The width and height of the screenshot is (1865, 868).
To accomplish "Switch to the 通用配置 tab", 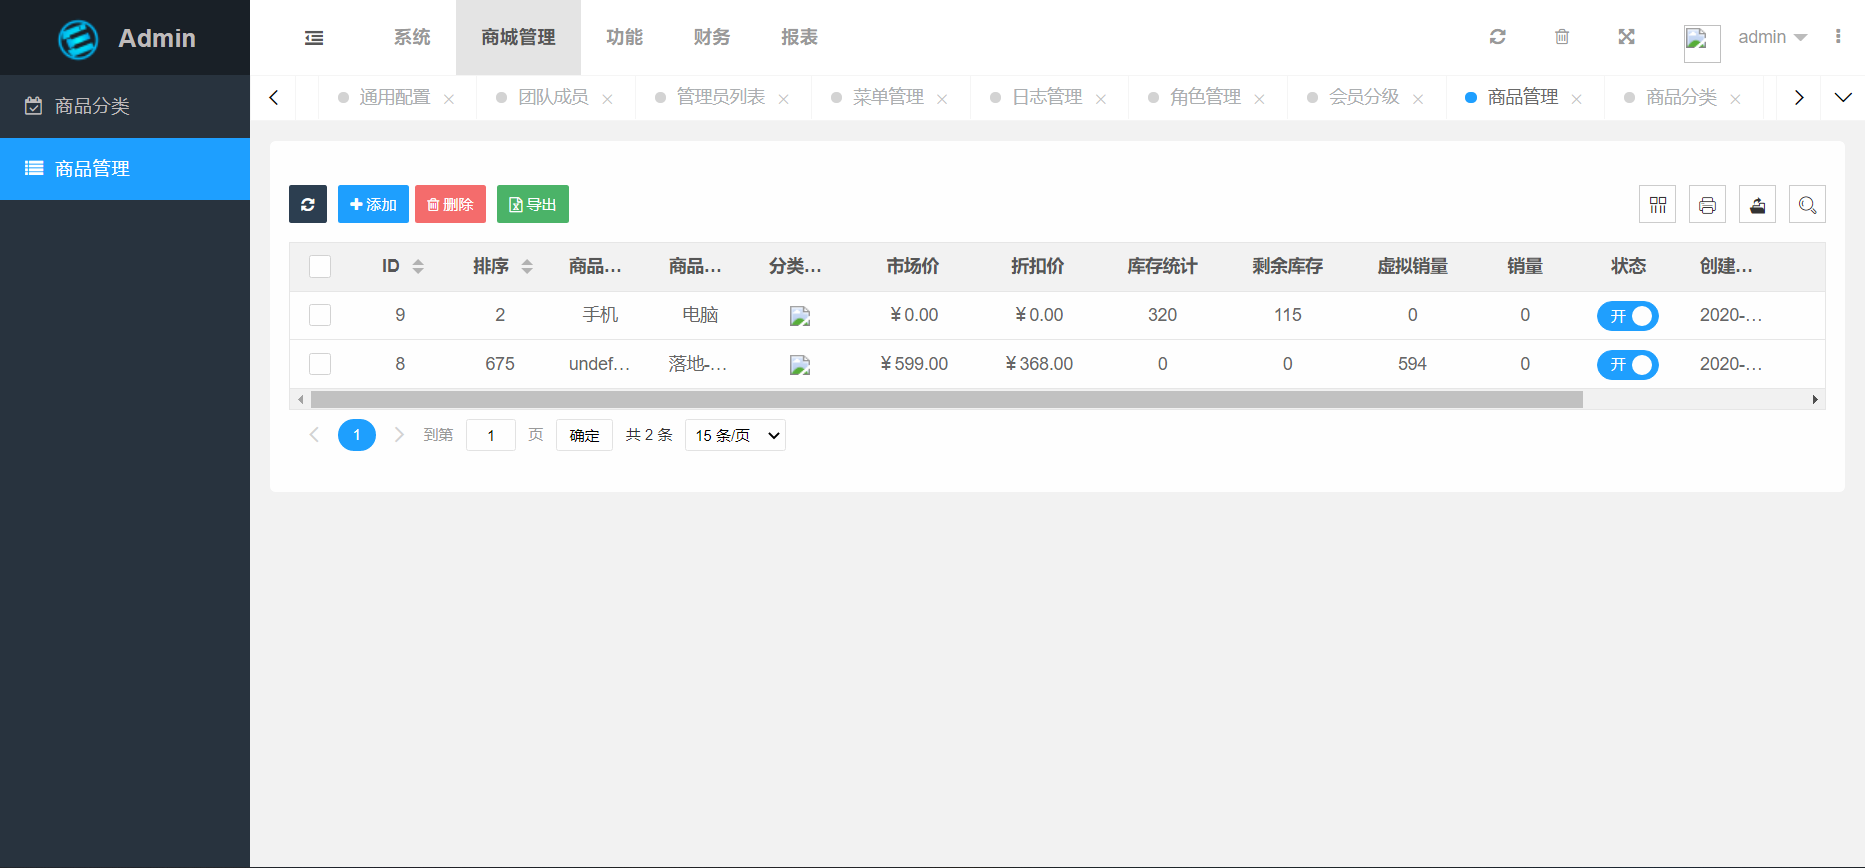I will pyautogui.click(x=395, y=97).
